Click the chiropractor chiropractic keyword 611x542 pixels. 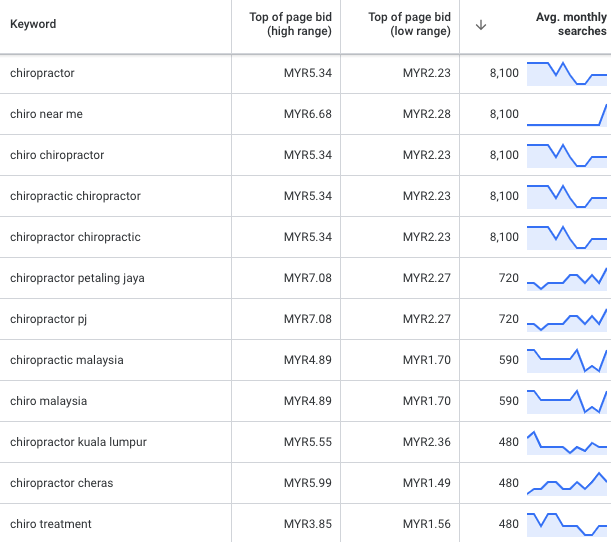(x=75, y=237)
